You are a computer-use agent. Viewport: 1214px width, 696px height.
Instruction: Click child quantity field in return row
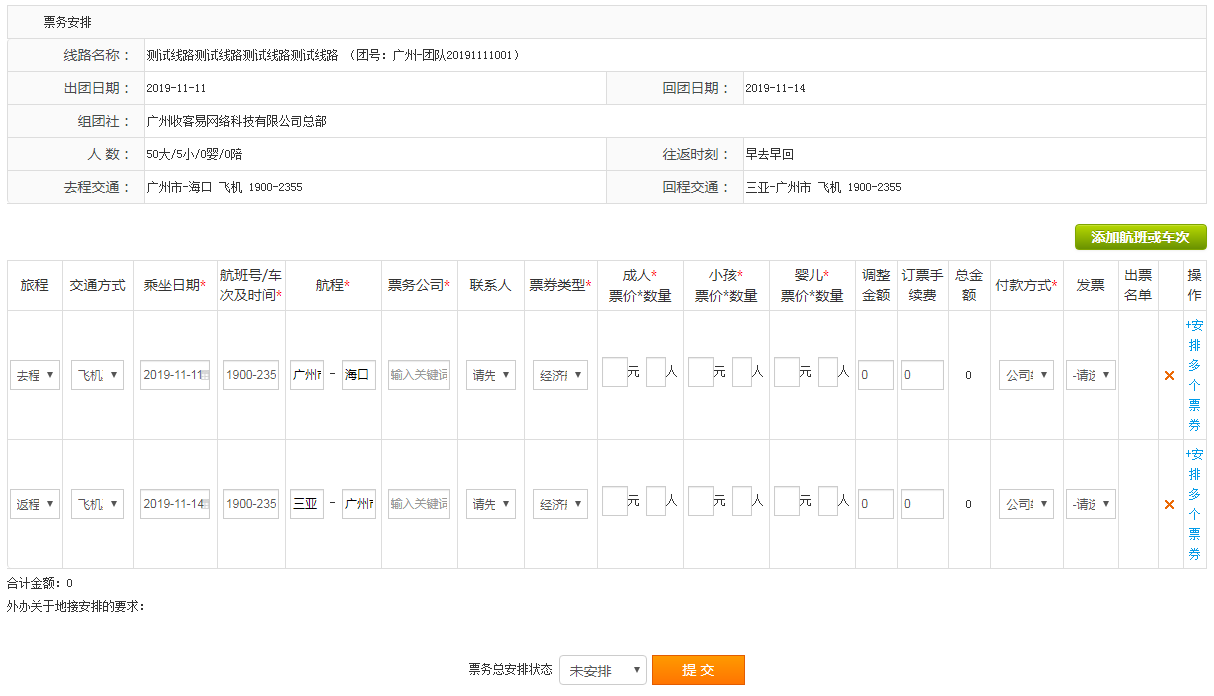coord(741,500)
